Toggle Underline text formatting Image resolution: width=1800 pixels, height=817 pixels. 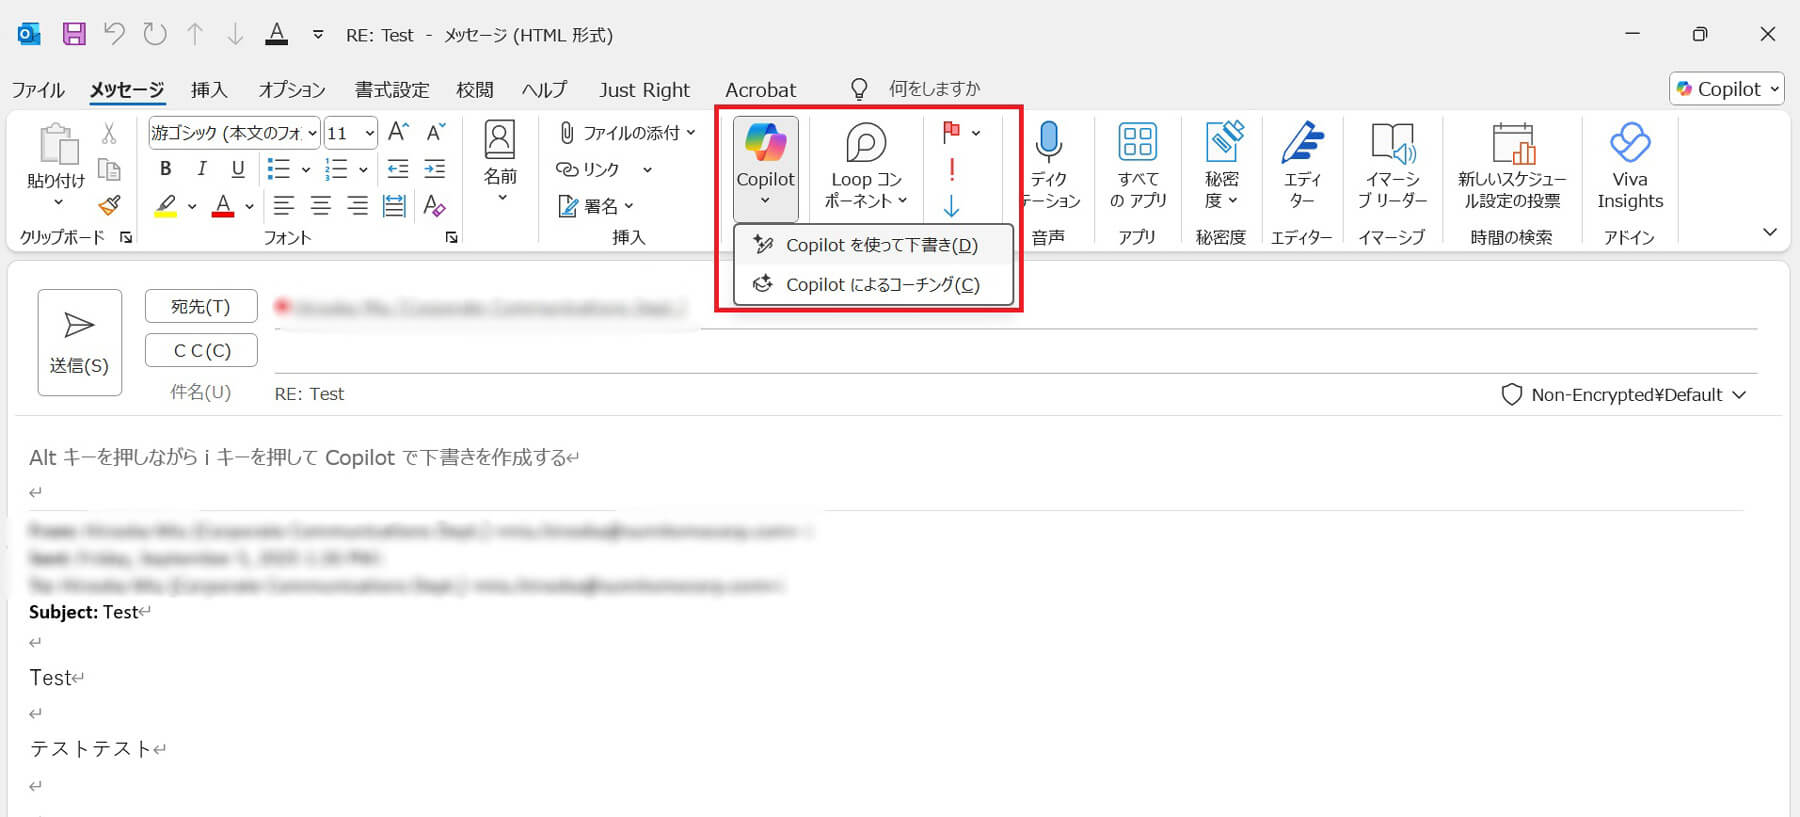tap(238, 169)
